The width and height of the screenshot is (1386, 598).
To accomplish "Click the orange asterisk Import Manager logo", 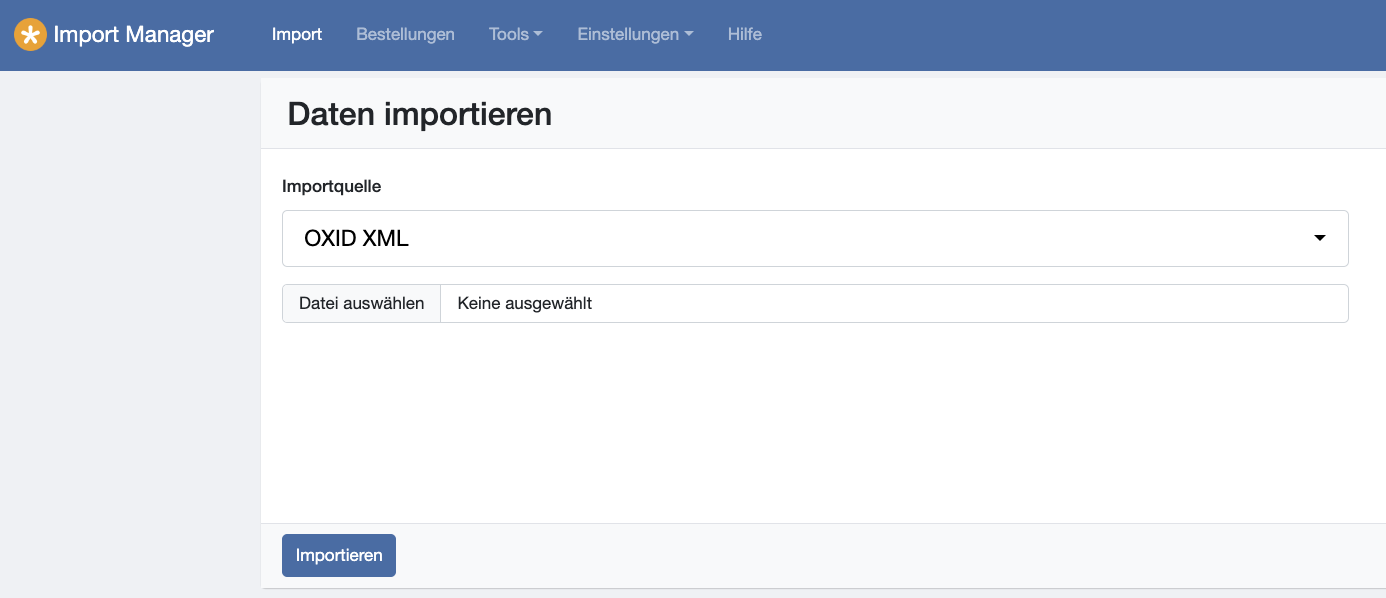I will [x=30, y=35].
